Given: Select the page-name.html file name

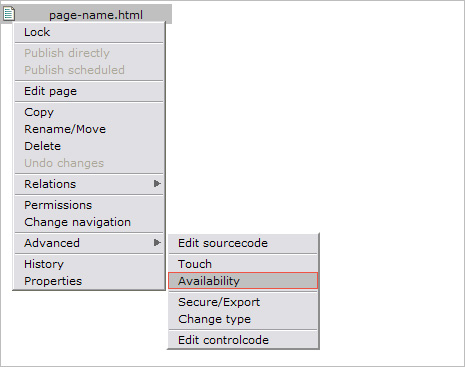Looking at the screenshot, I should pos(96,15).
